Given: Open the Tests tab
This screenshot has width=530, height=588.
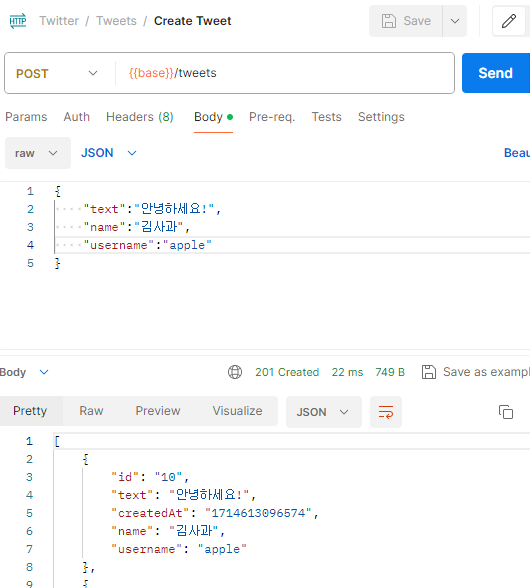Looking at the screenshot, I should pos(326,117).
